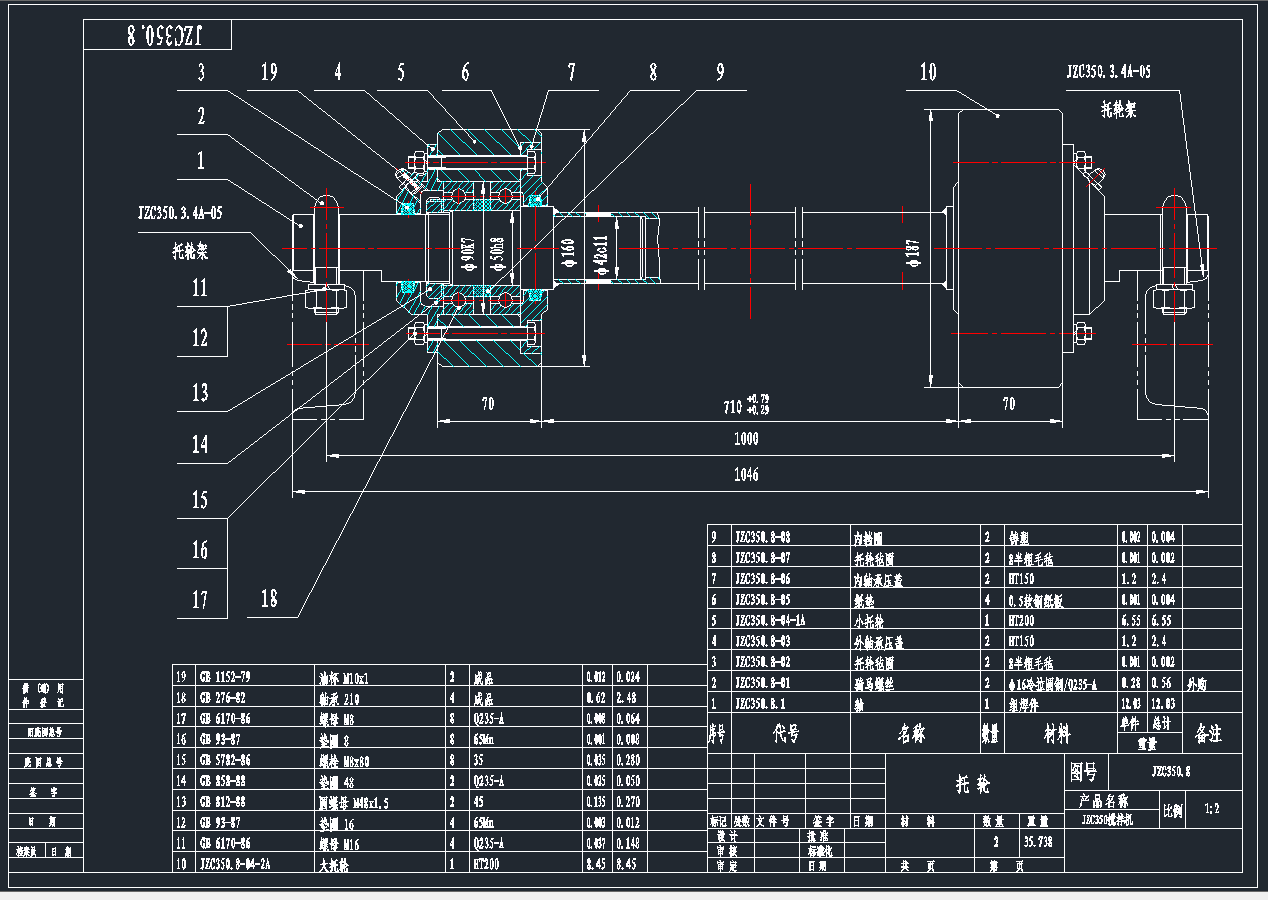Click leader callout number "10" above large roller

pyautogui.click(x=929, y=72)
